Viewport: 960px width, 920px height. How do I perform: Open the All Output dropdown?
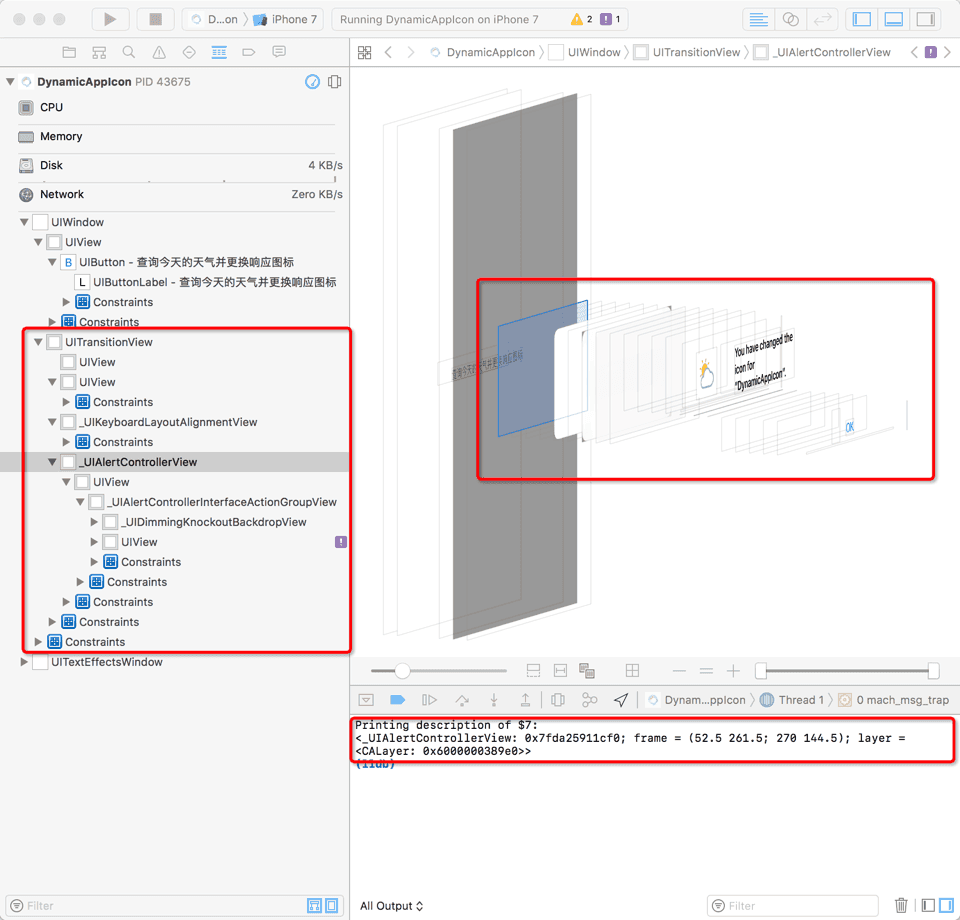click(x=391, y=906)
